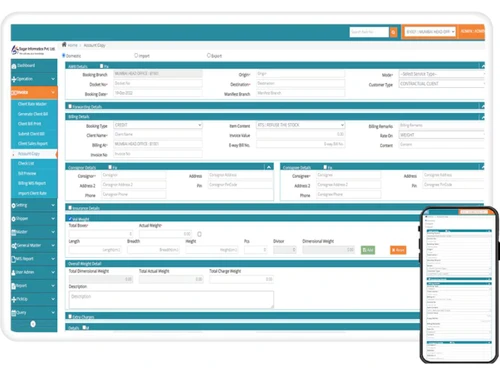Toggle Fix checkbox in Consignee Details header
500x375 pixels.
click(x=325, y=167)
